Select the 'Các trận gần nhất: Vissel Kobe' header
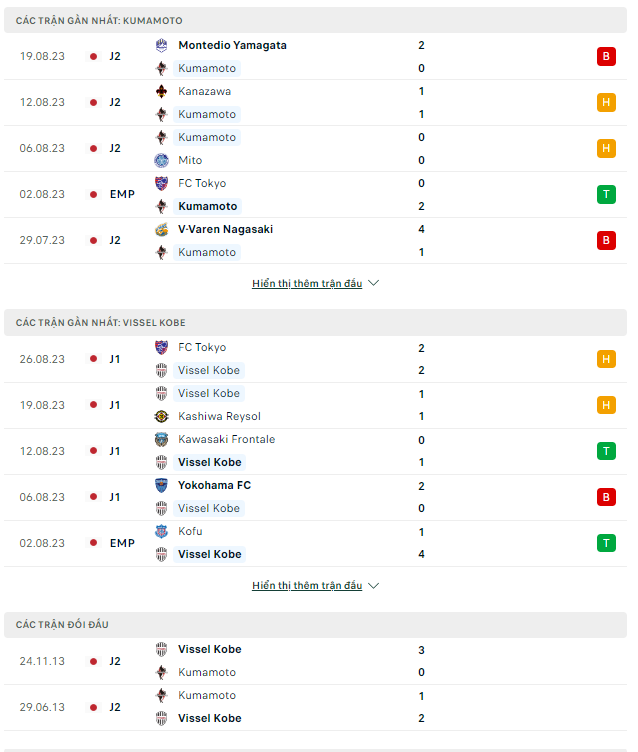Viewport: 638px width, 752px height. [315, 322]
